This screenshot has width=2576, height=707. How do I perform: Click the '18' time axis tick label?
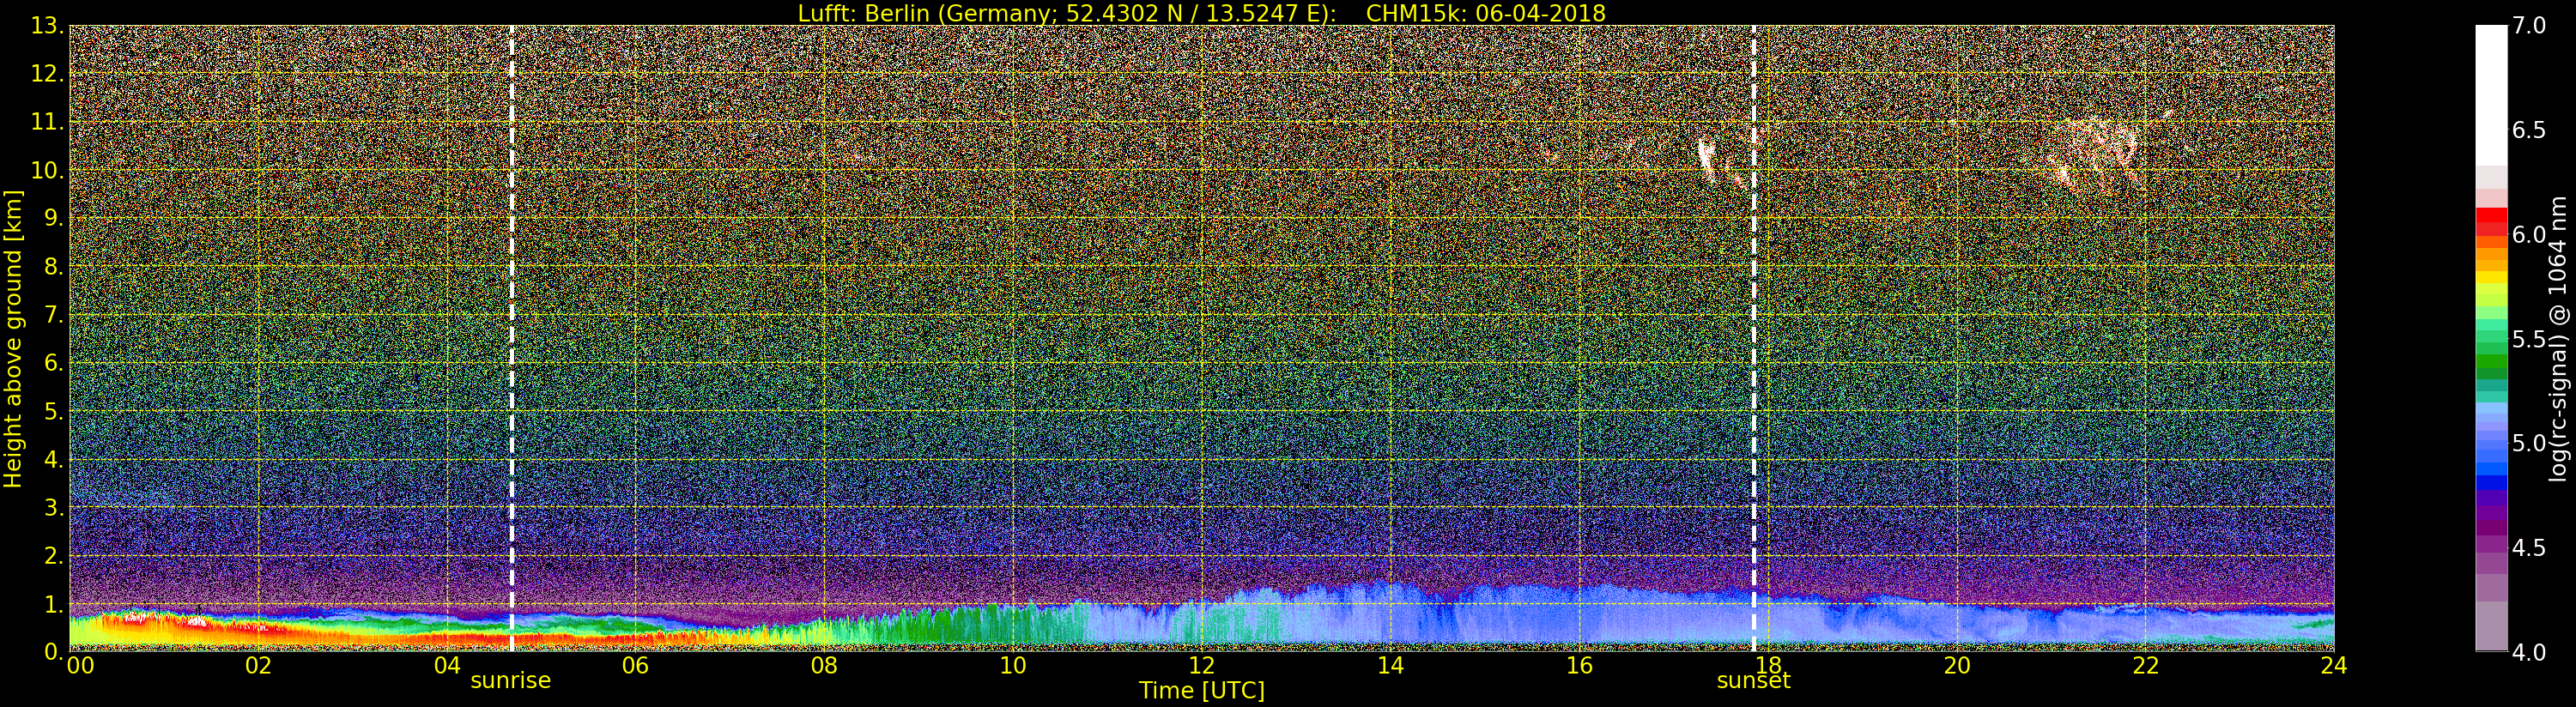[1768, 666]
